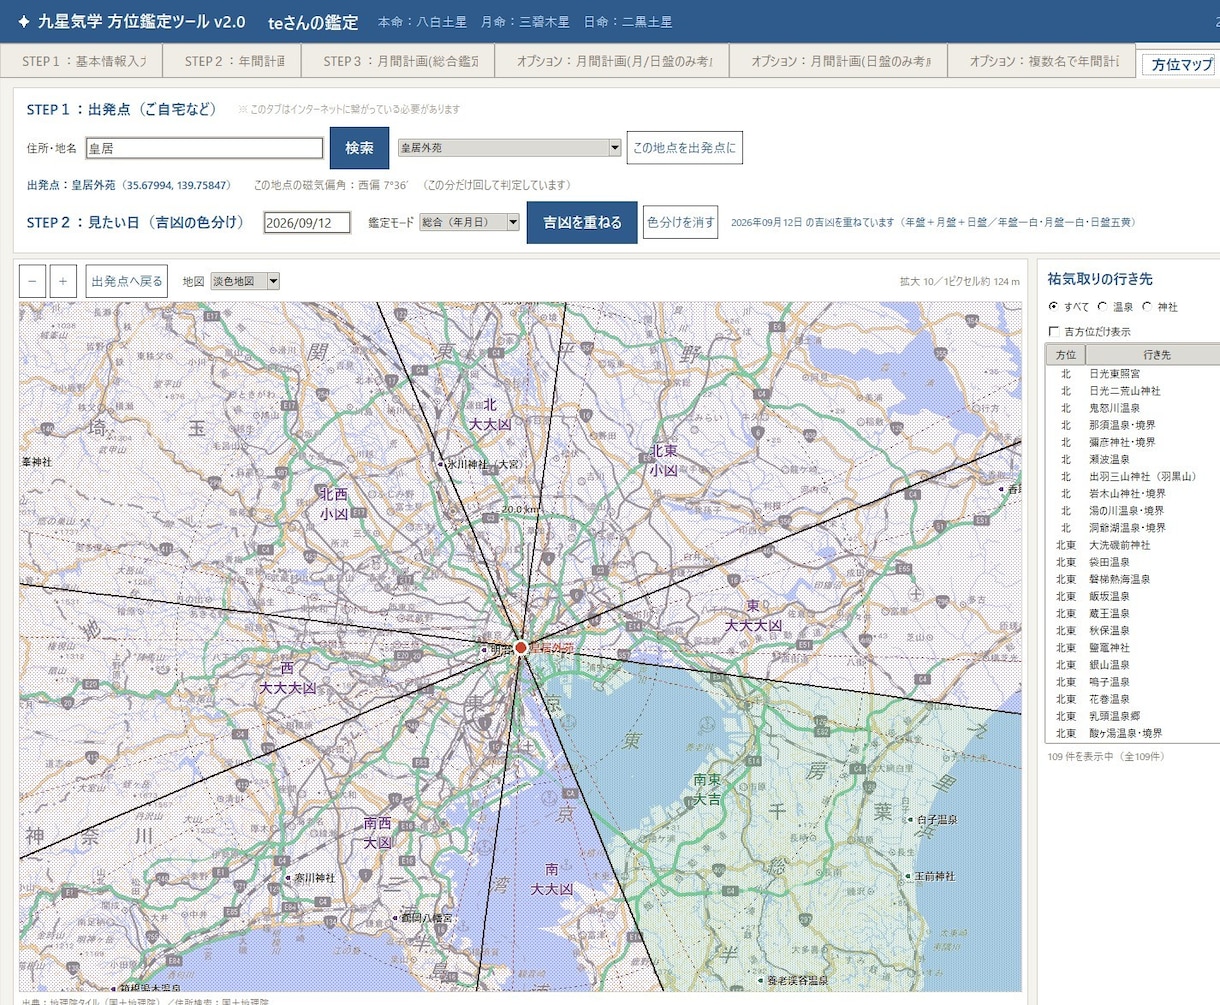Click the 明治 shrine map marker
Image resolution: width=1220 pixels, height=1005 pixels.
click(x=485, y=649)
